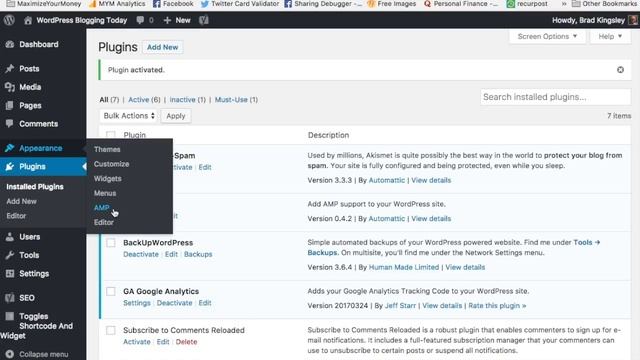Deactivate the BackUpWordPress plugin
Screen dimensions: 640x360
141,254
